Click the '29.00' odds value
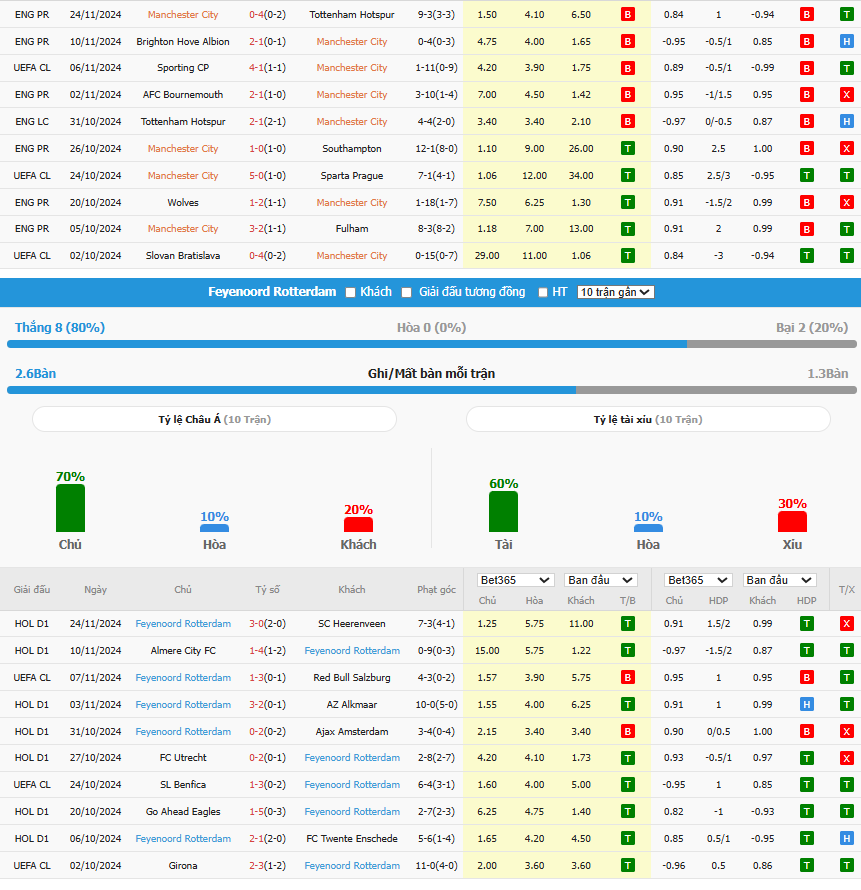 tap(487, 256)
